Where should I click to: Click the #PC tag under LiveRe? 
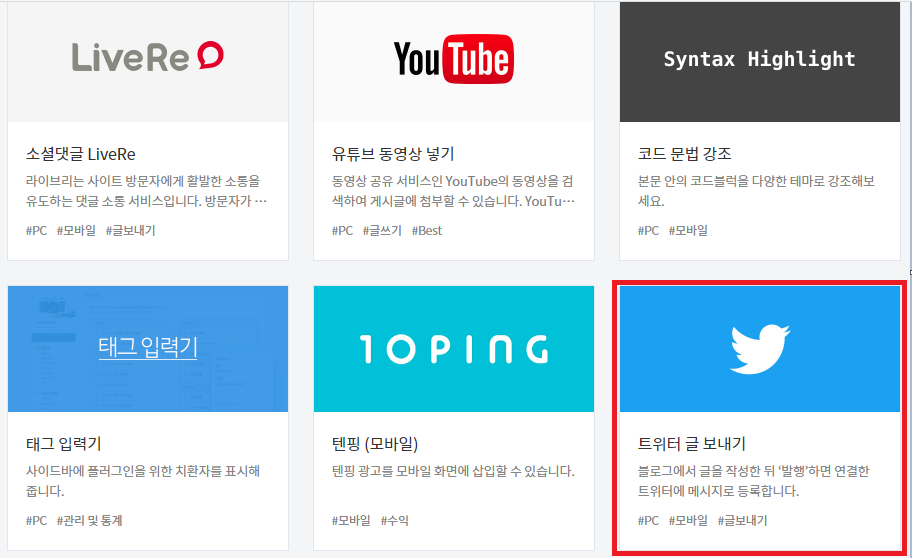point(36,230)
